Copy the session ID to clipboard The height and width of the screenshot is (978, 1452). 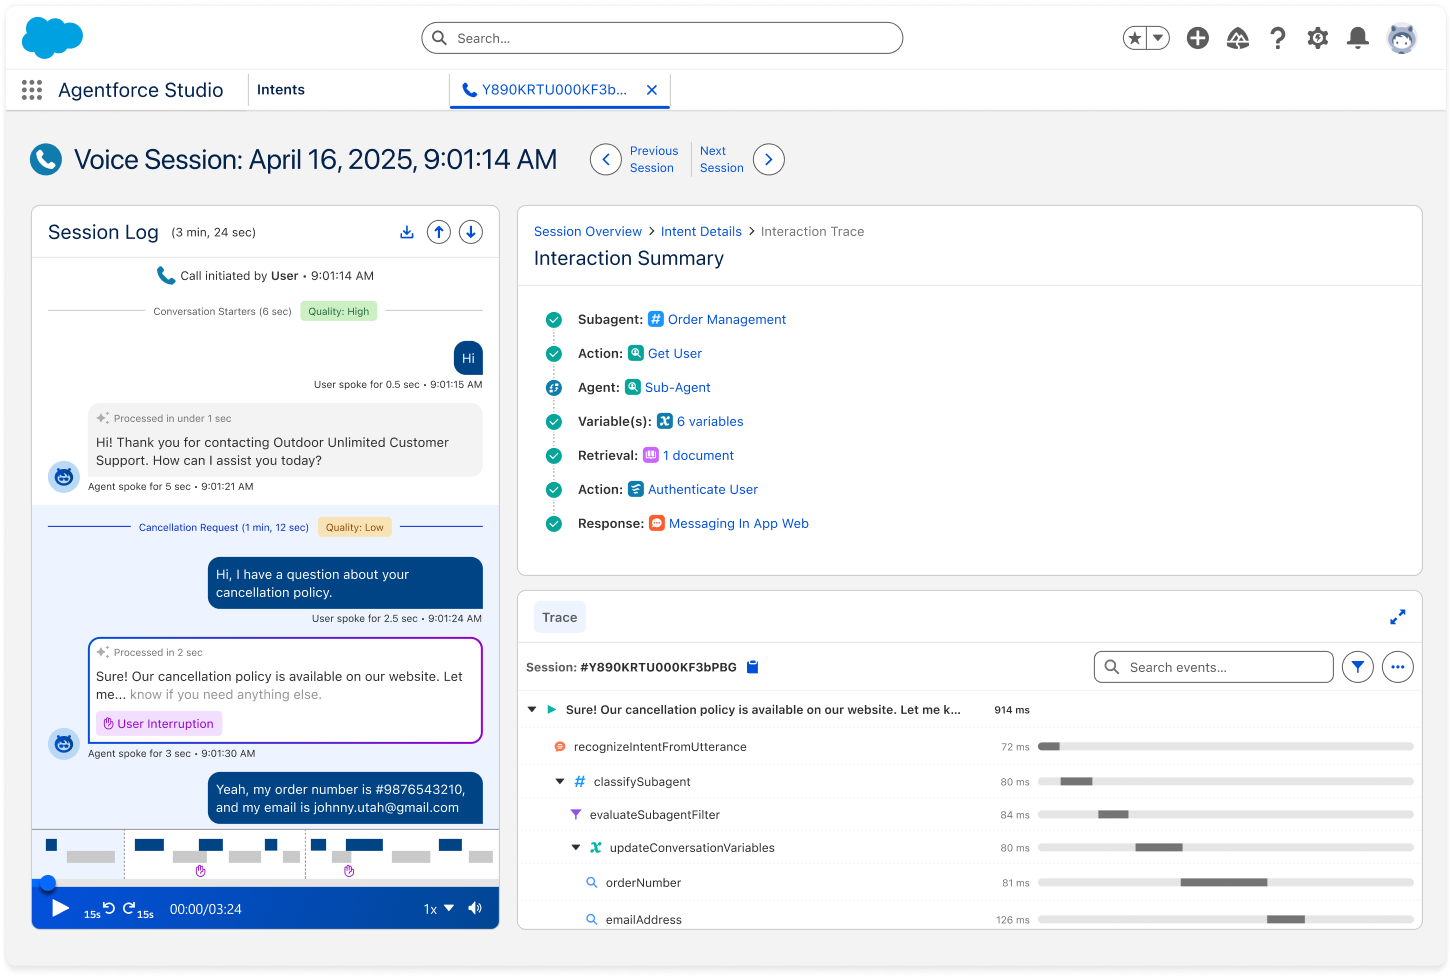[x=754, y=667]
